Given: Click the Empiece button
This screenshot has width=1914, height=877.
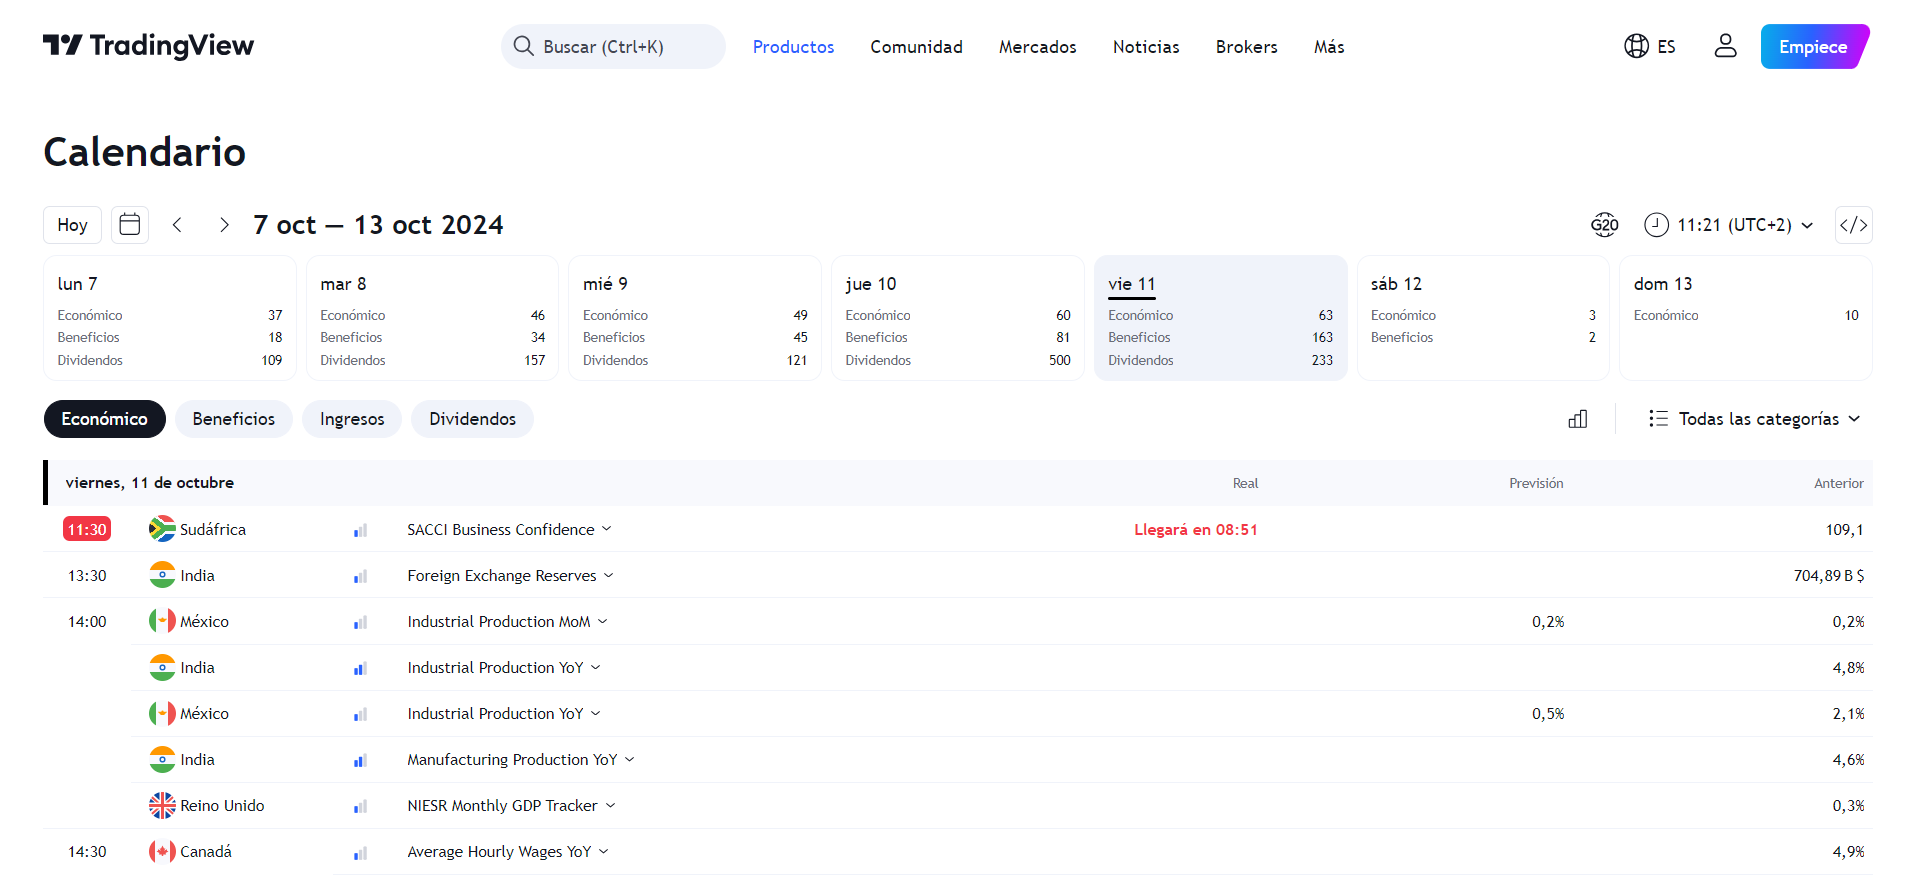Looking at the screenshot, I should tap(1813, 47).
